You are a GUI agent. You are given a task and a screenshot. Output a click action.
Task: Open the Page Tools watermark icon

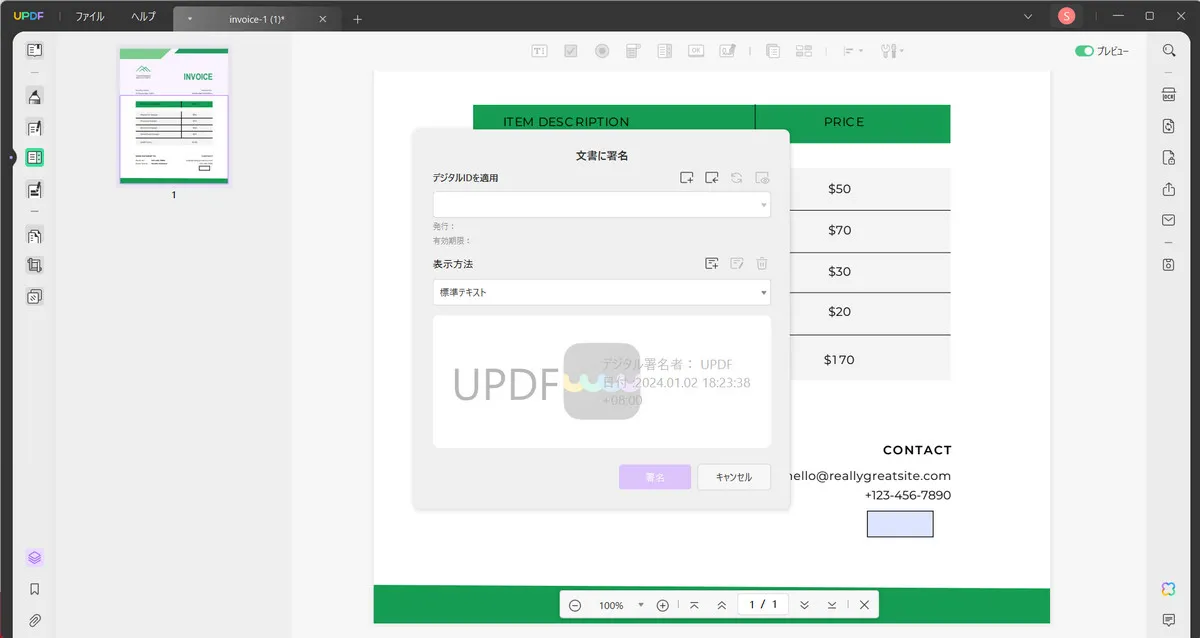pos(35,297)
